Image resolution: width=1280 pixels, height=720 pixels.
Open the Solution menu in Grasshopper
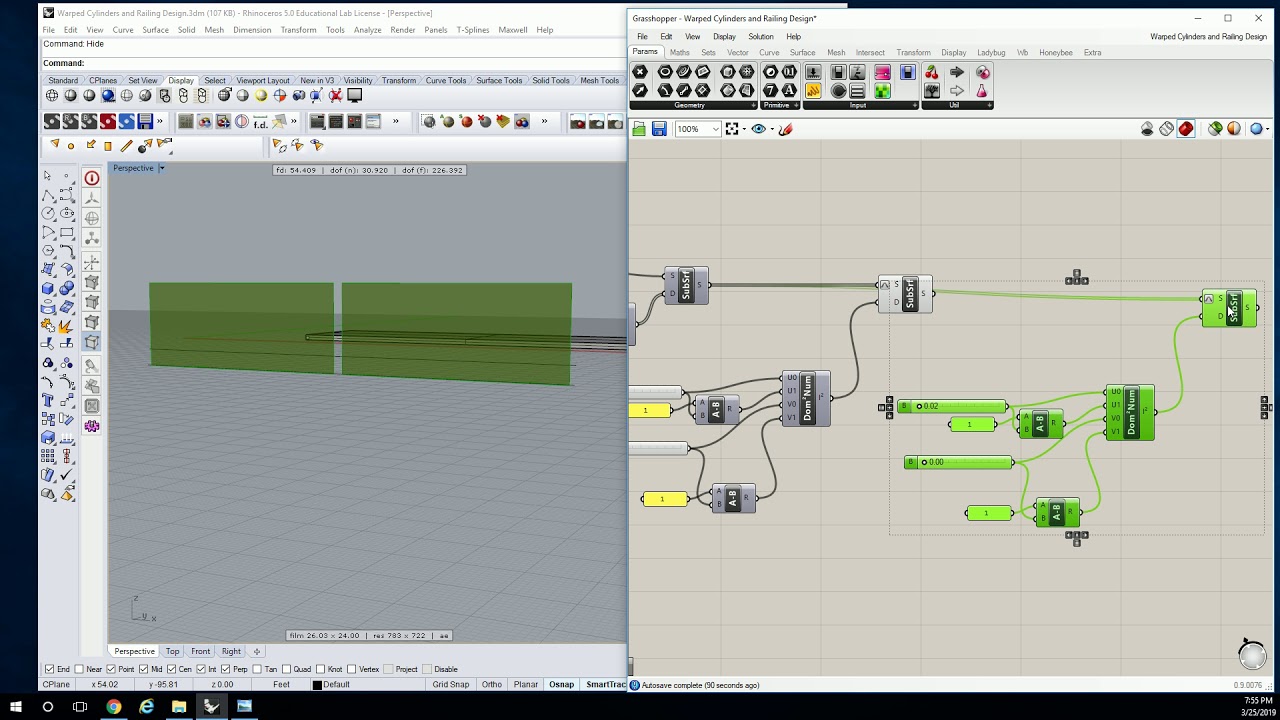tap(760, 37)
